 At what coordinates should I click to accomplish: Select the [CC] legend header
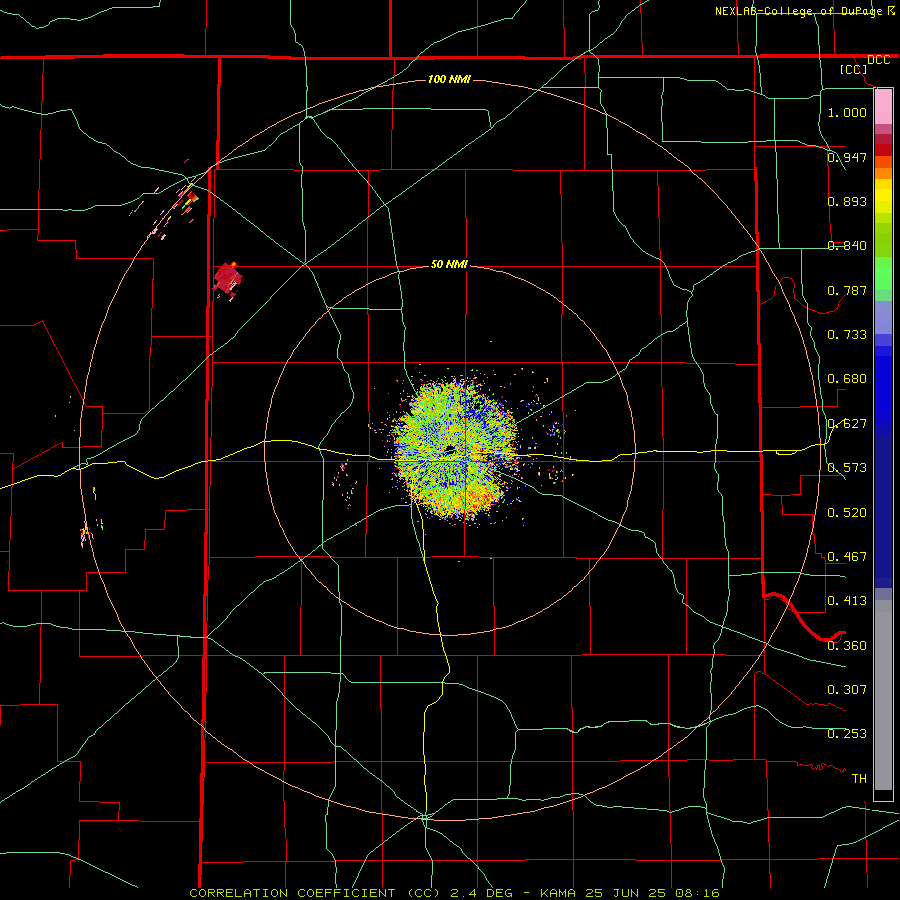(x=854, y=69)
